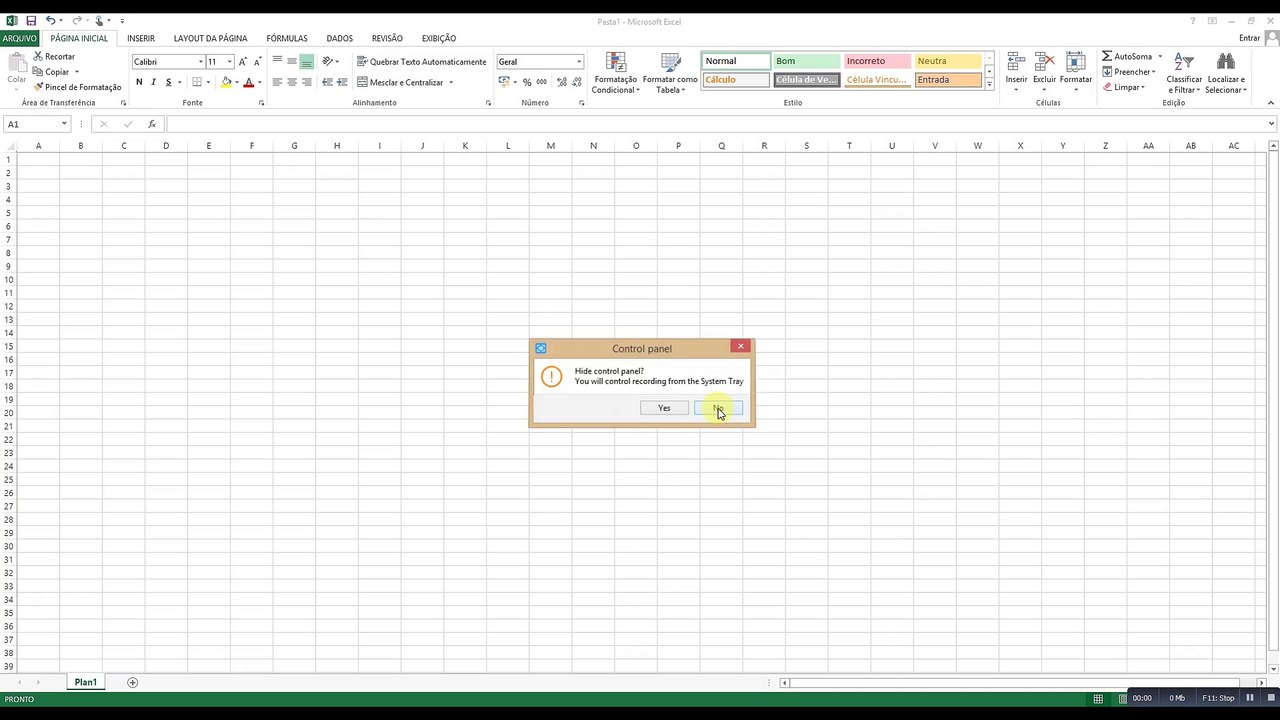Open the font size dropdown
The height and width of the screenshot is (720, 1280).
[229, 62]
